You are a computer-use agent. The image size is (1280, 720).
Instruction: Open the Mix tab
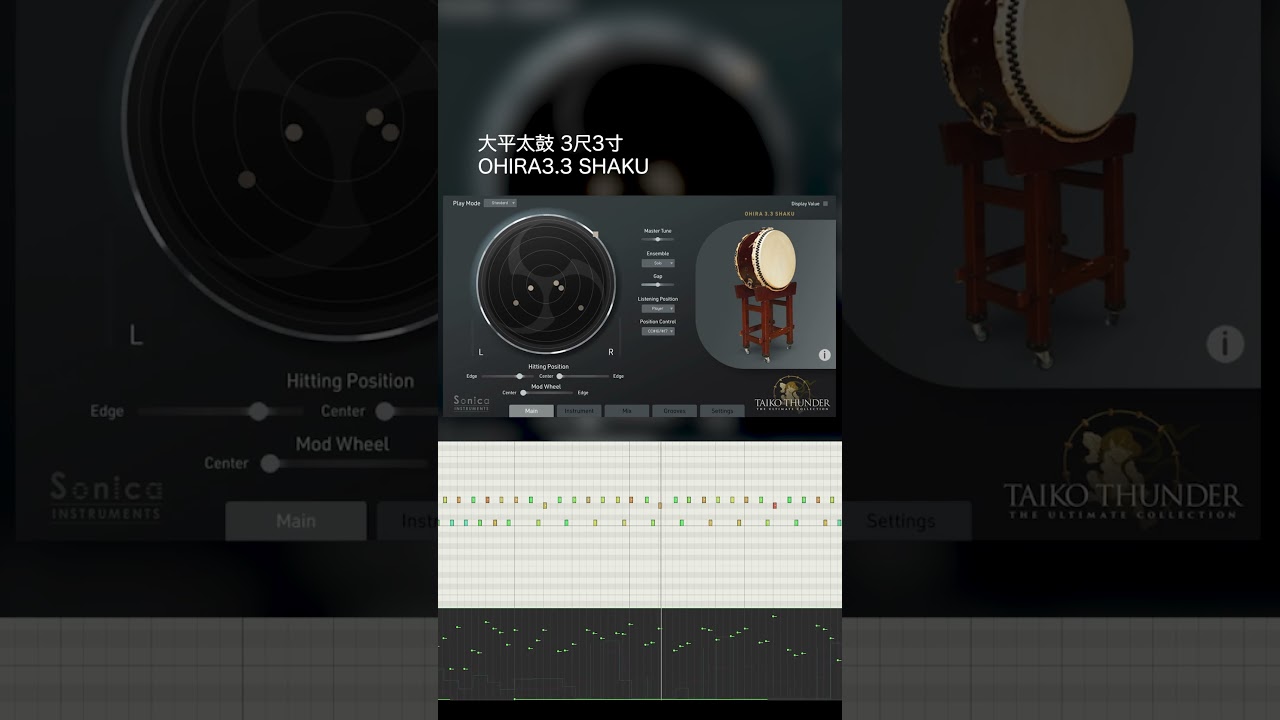[627, 411]
